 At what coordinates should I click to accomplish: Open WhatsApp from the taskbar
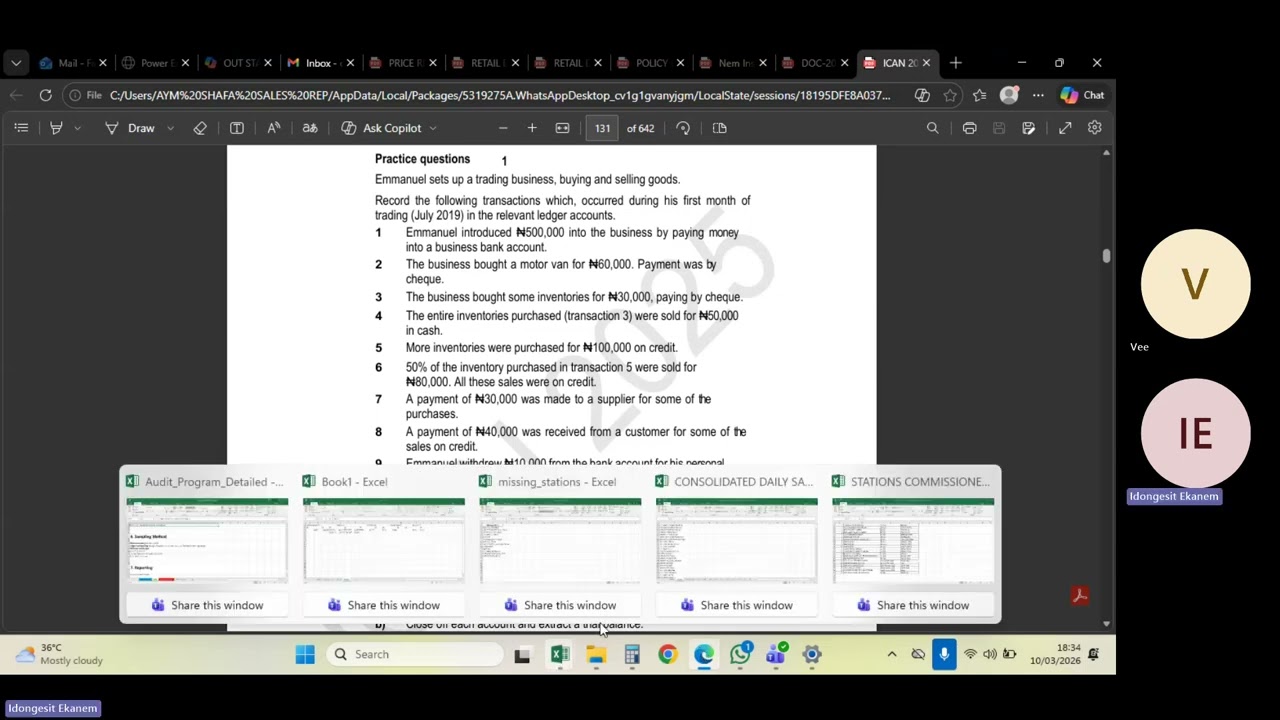click(x=740, y=655)
